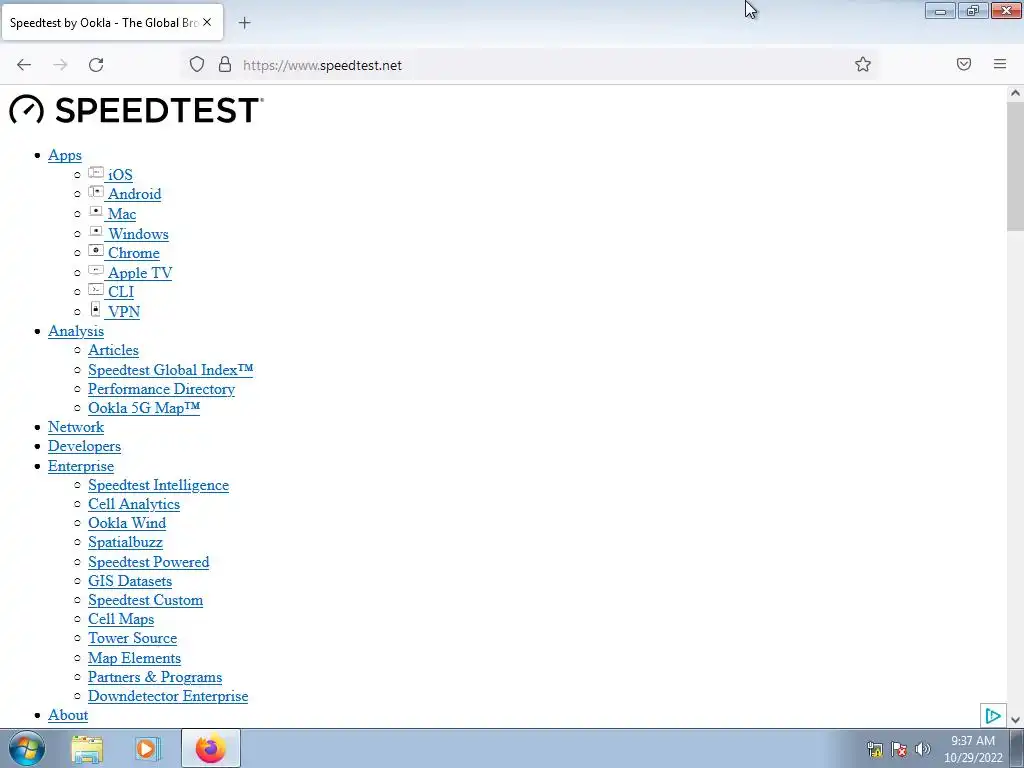Open the Chrome extension link

(133, 253)
